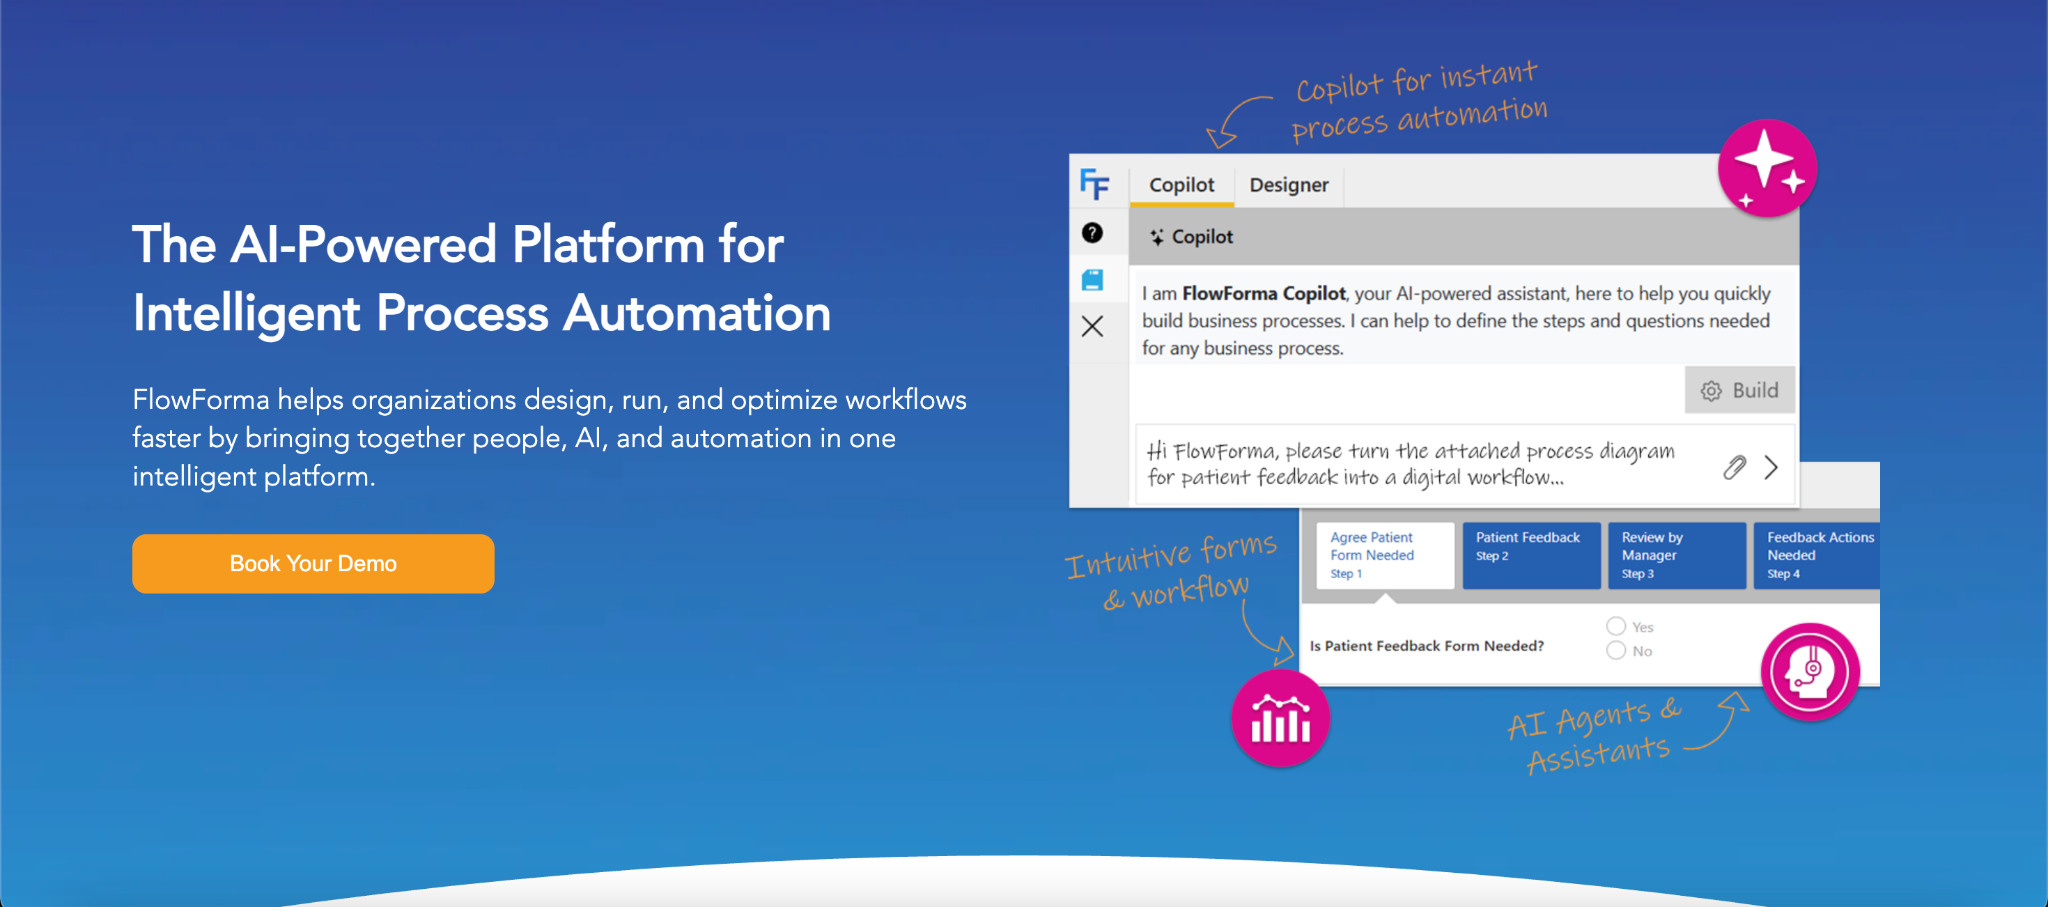The image size is (2048, 907).
Task: Click the blue save disk icon
Action: click(1092, 280)
